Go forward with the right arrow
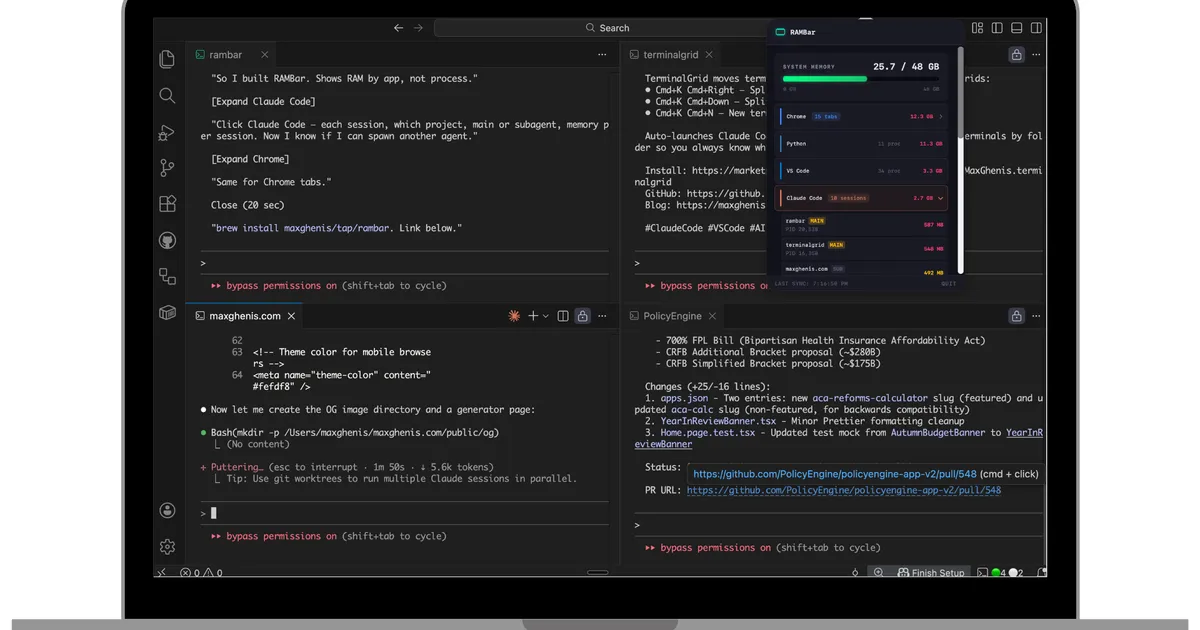Viewport: 1200px width, 630px height. [418, 28]
